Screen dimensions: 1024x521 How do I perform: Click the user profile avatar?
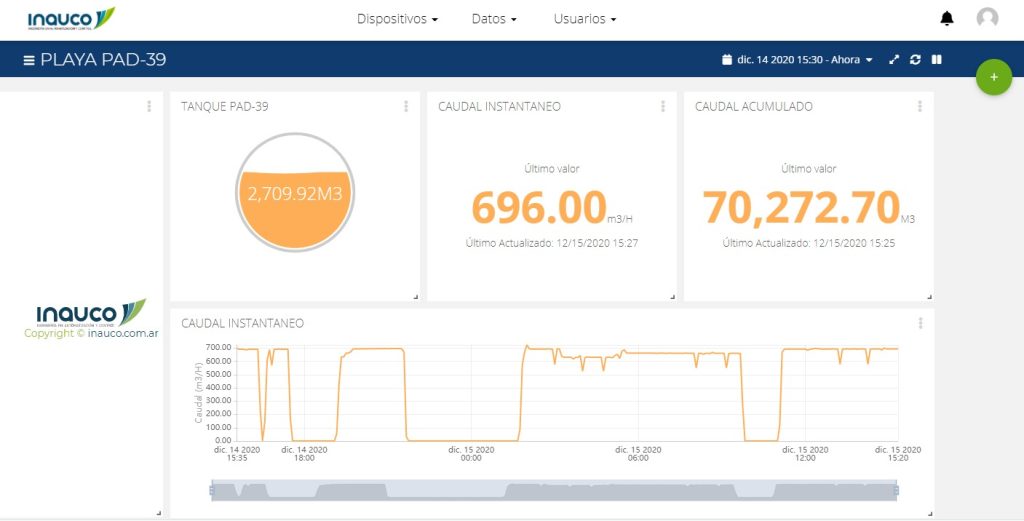coord(987,18)
